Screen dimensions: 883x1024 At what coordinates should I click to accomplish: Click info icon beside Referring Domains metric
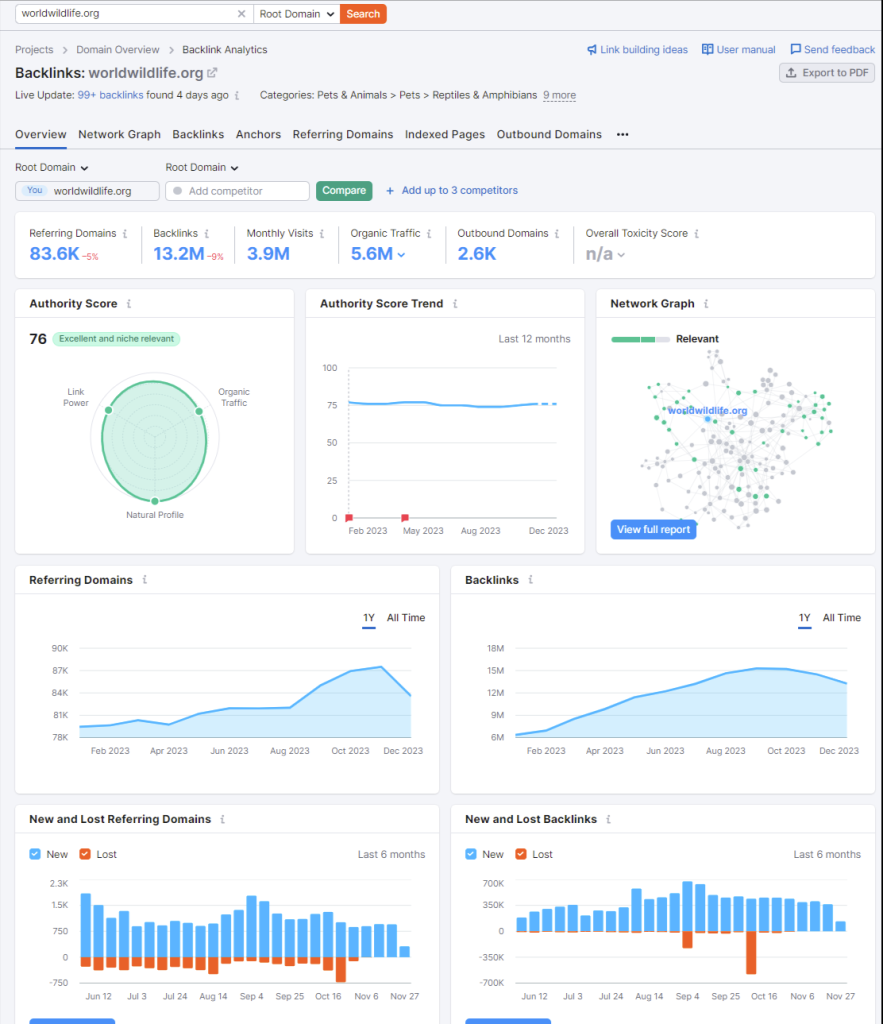[125, 234]
